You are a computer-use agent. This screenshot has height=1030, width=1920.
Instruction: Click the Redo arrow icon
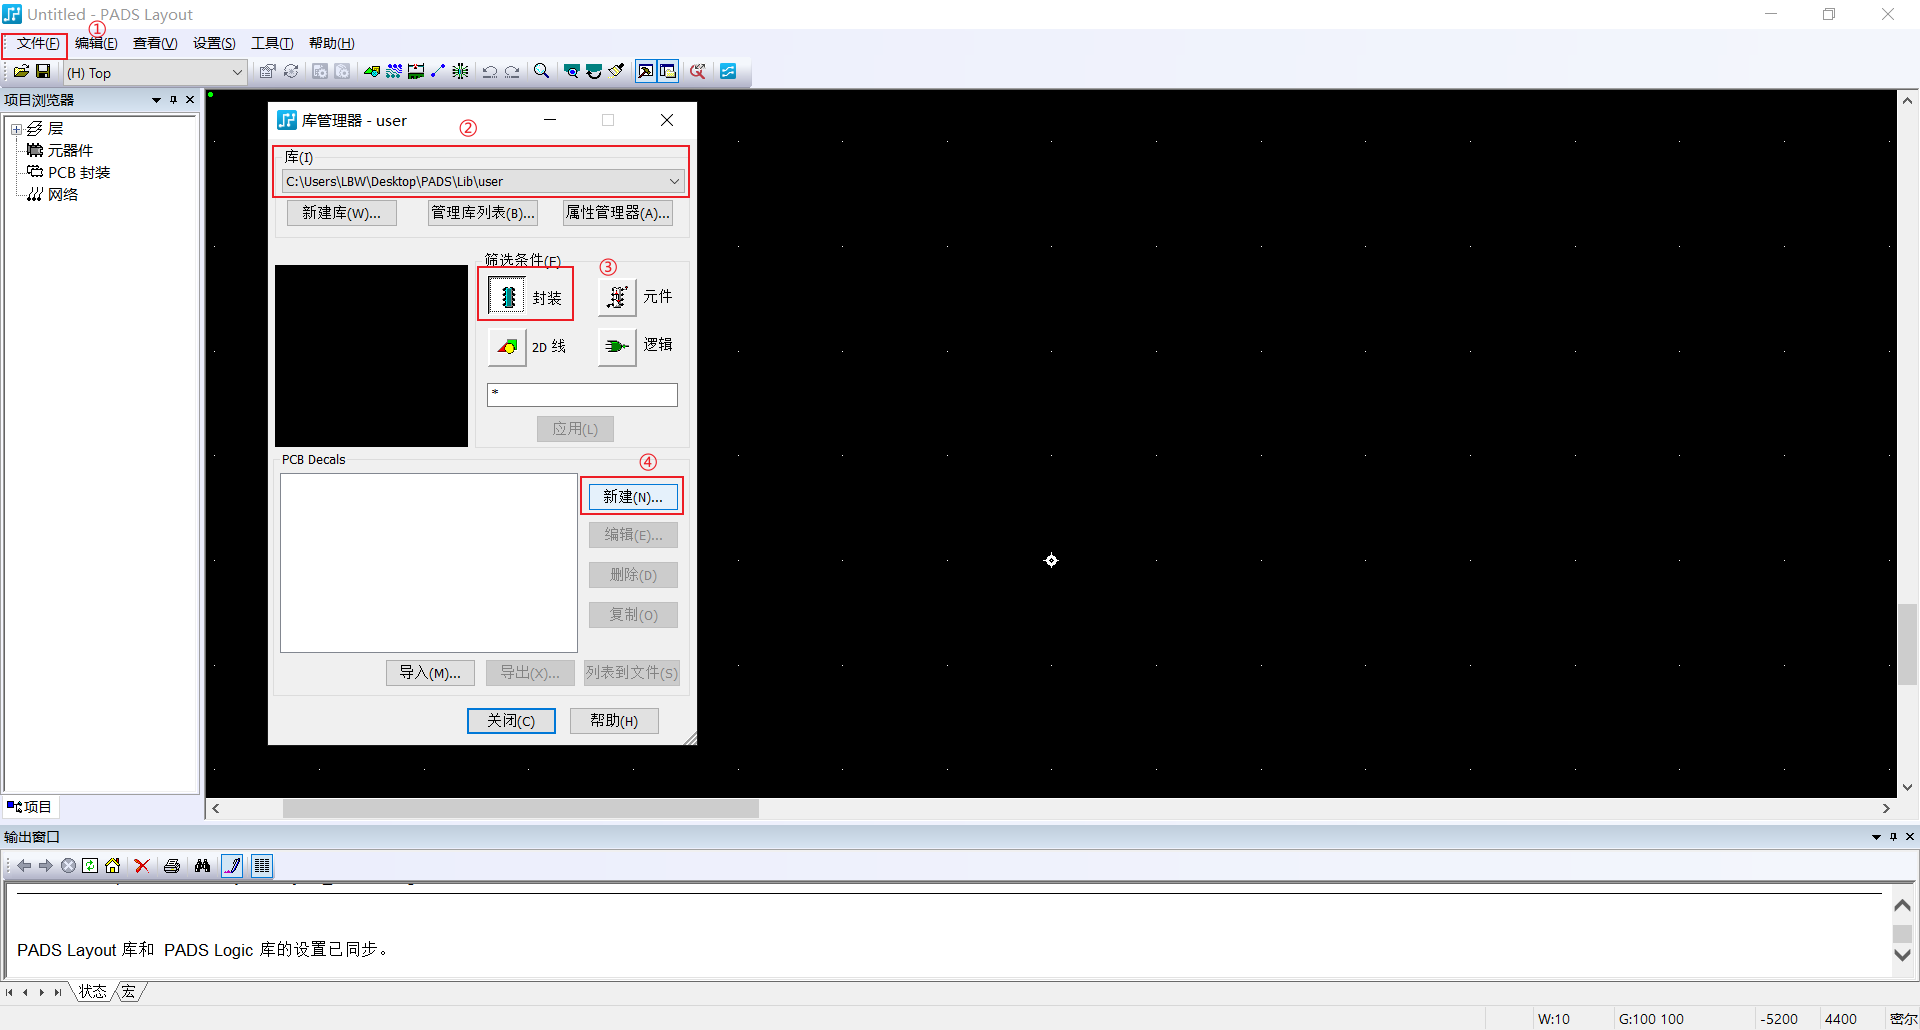coord(512,71)
